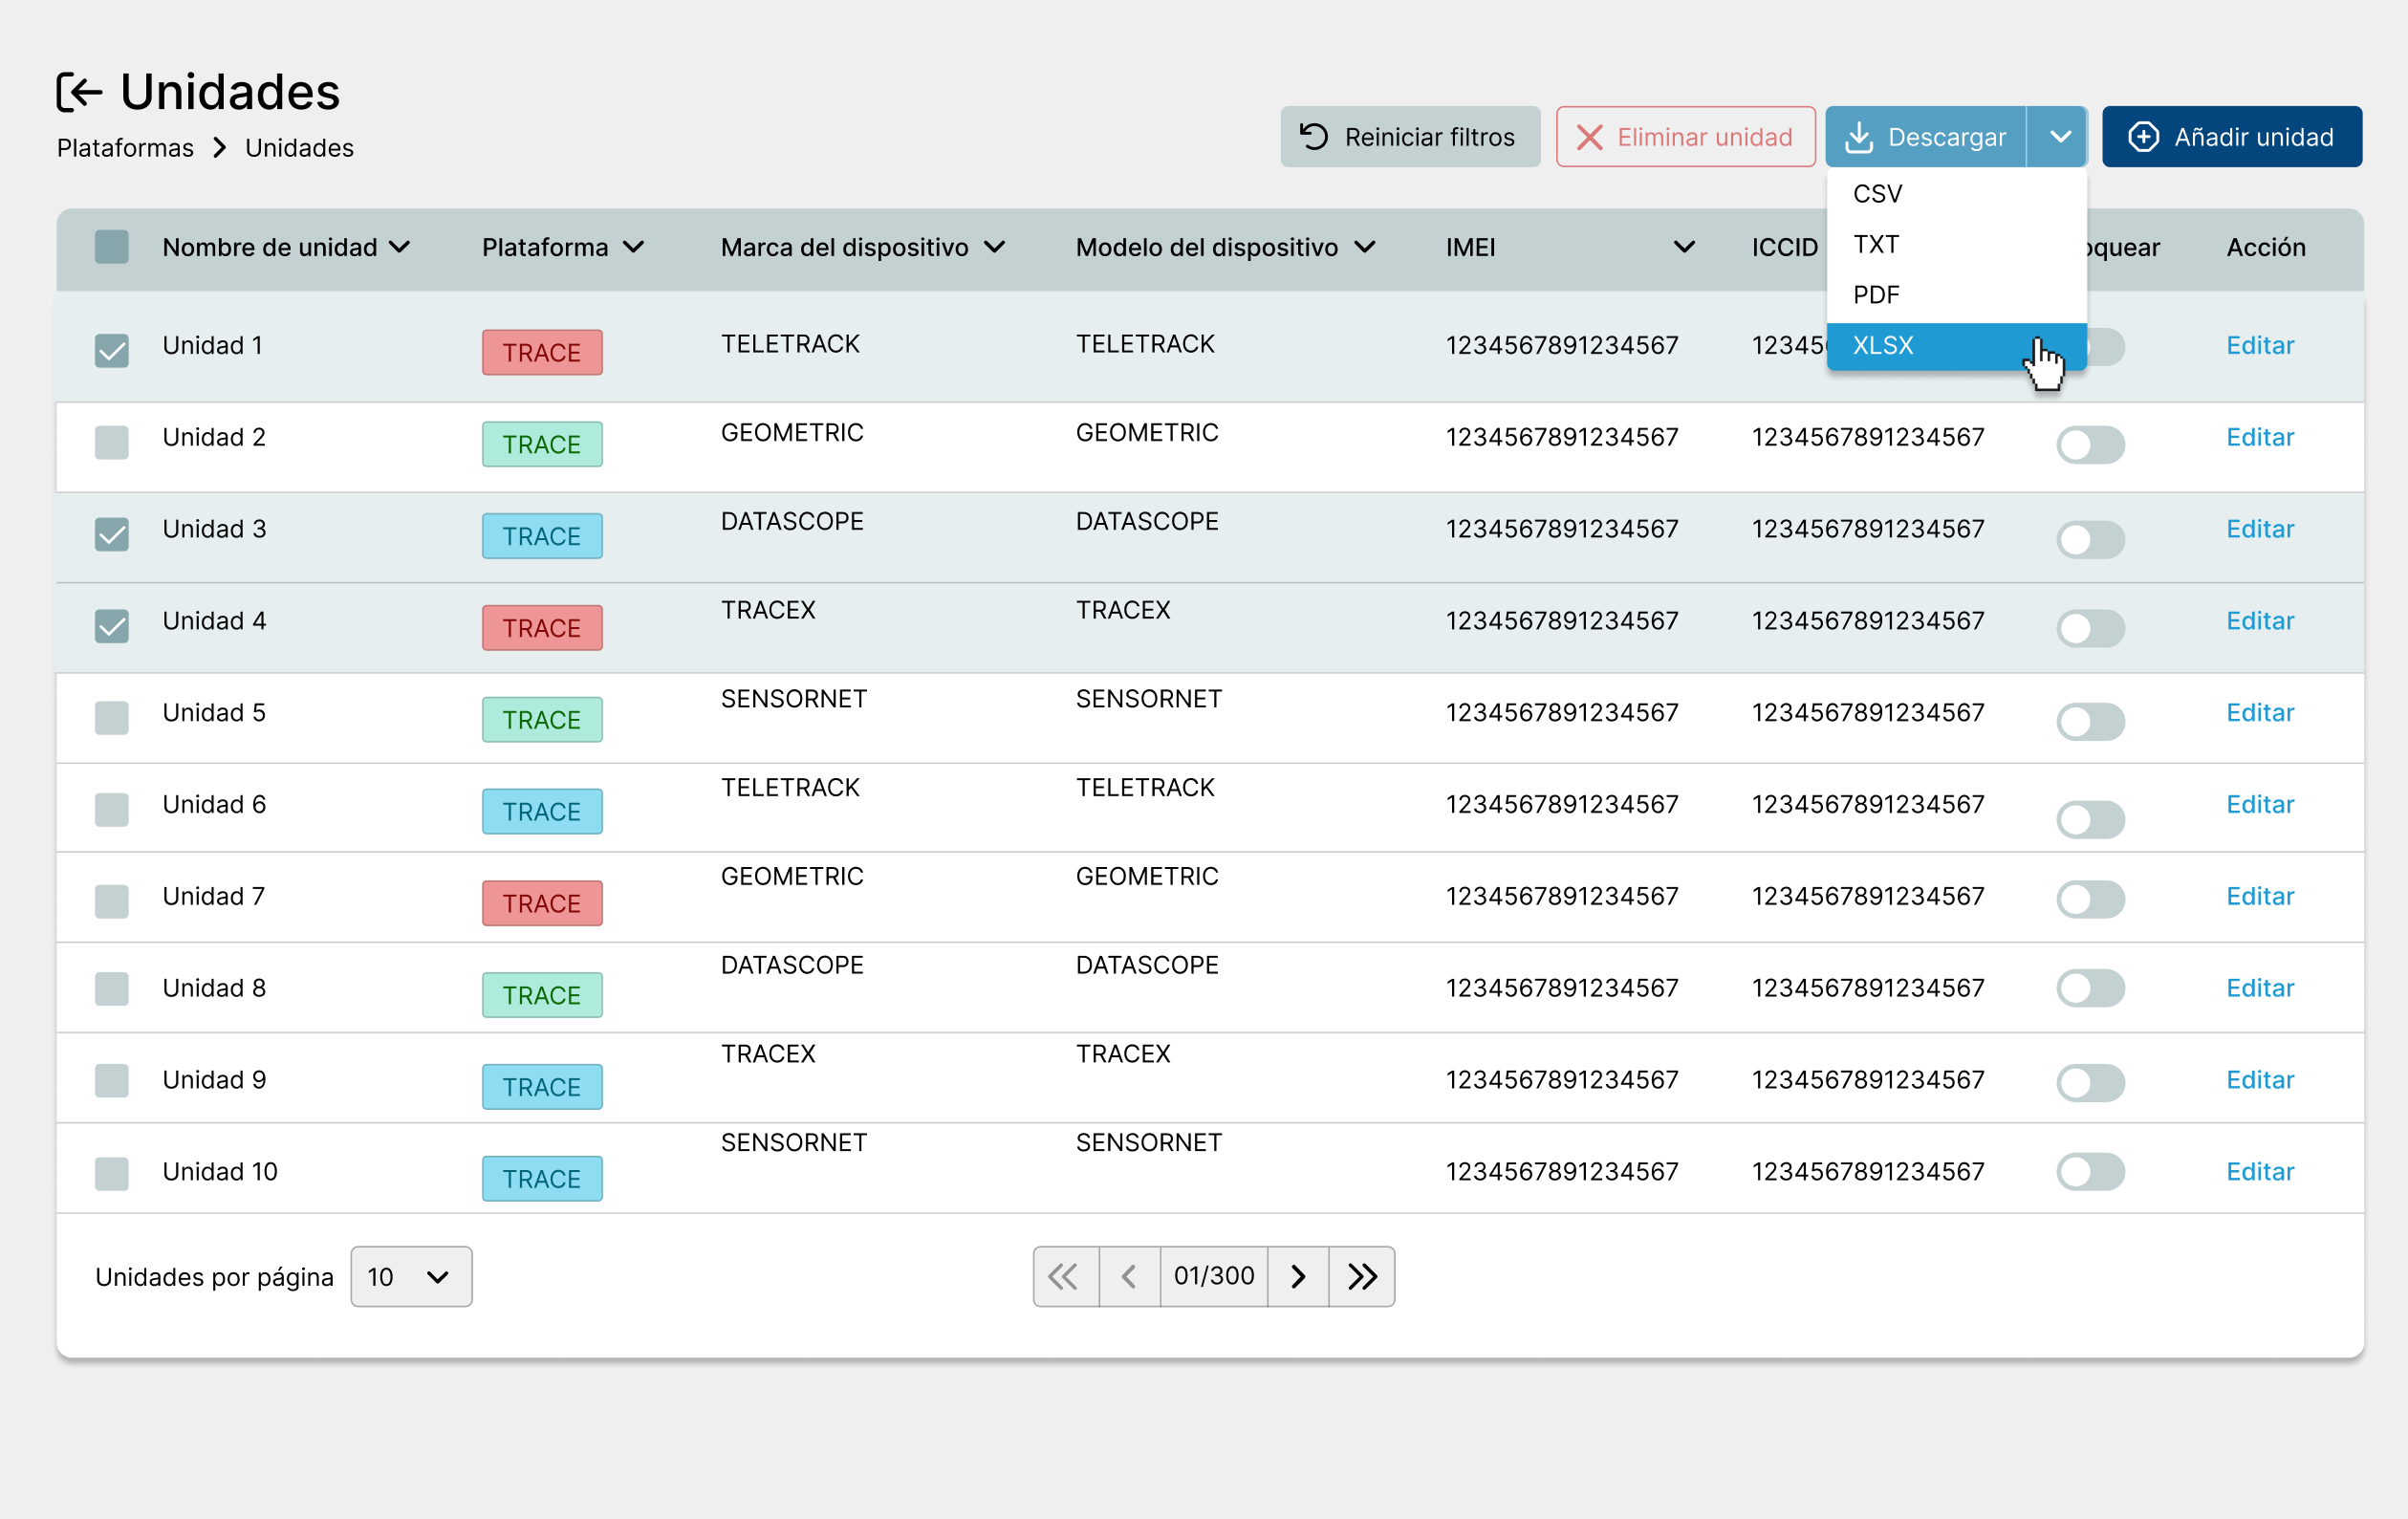
Task: Go to the next page arrow
Action: click(1298, 1276)
